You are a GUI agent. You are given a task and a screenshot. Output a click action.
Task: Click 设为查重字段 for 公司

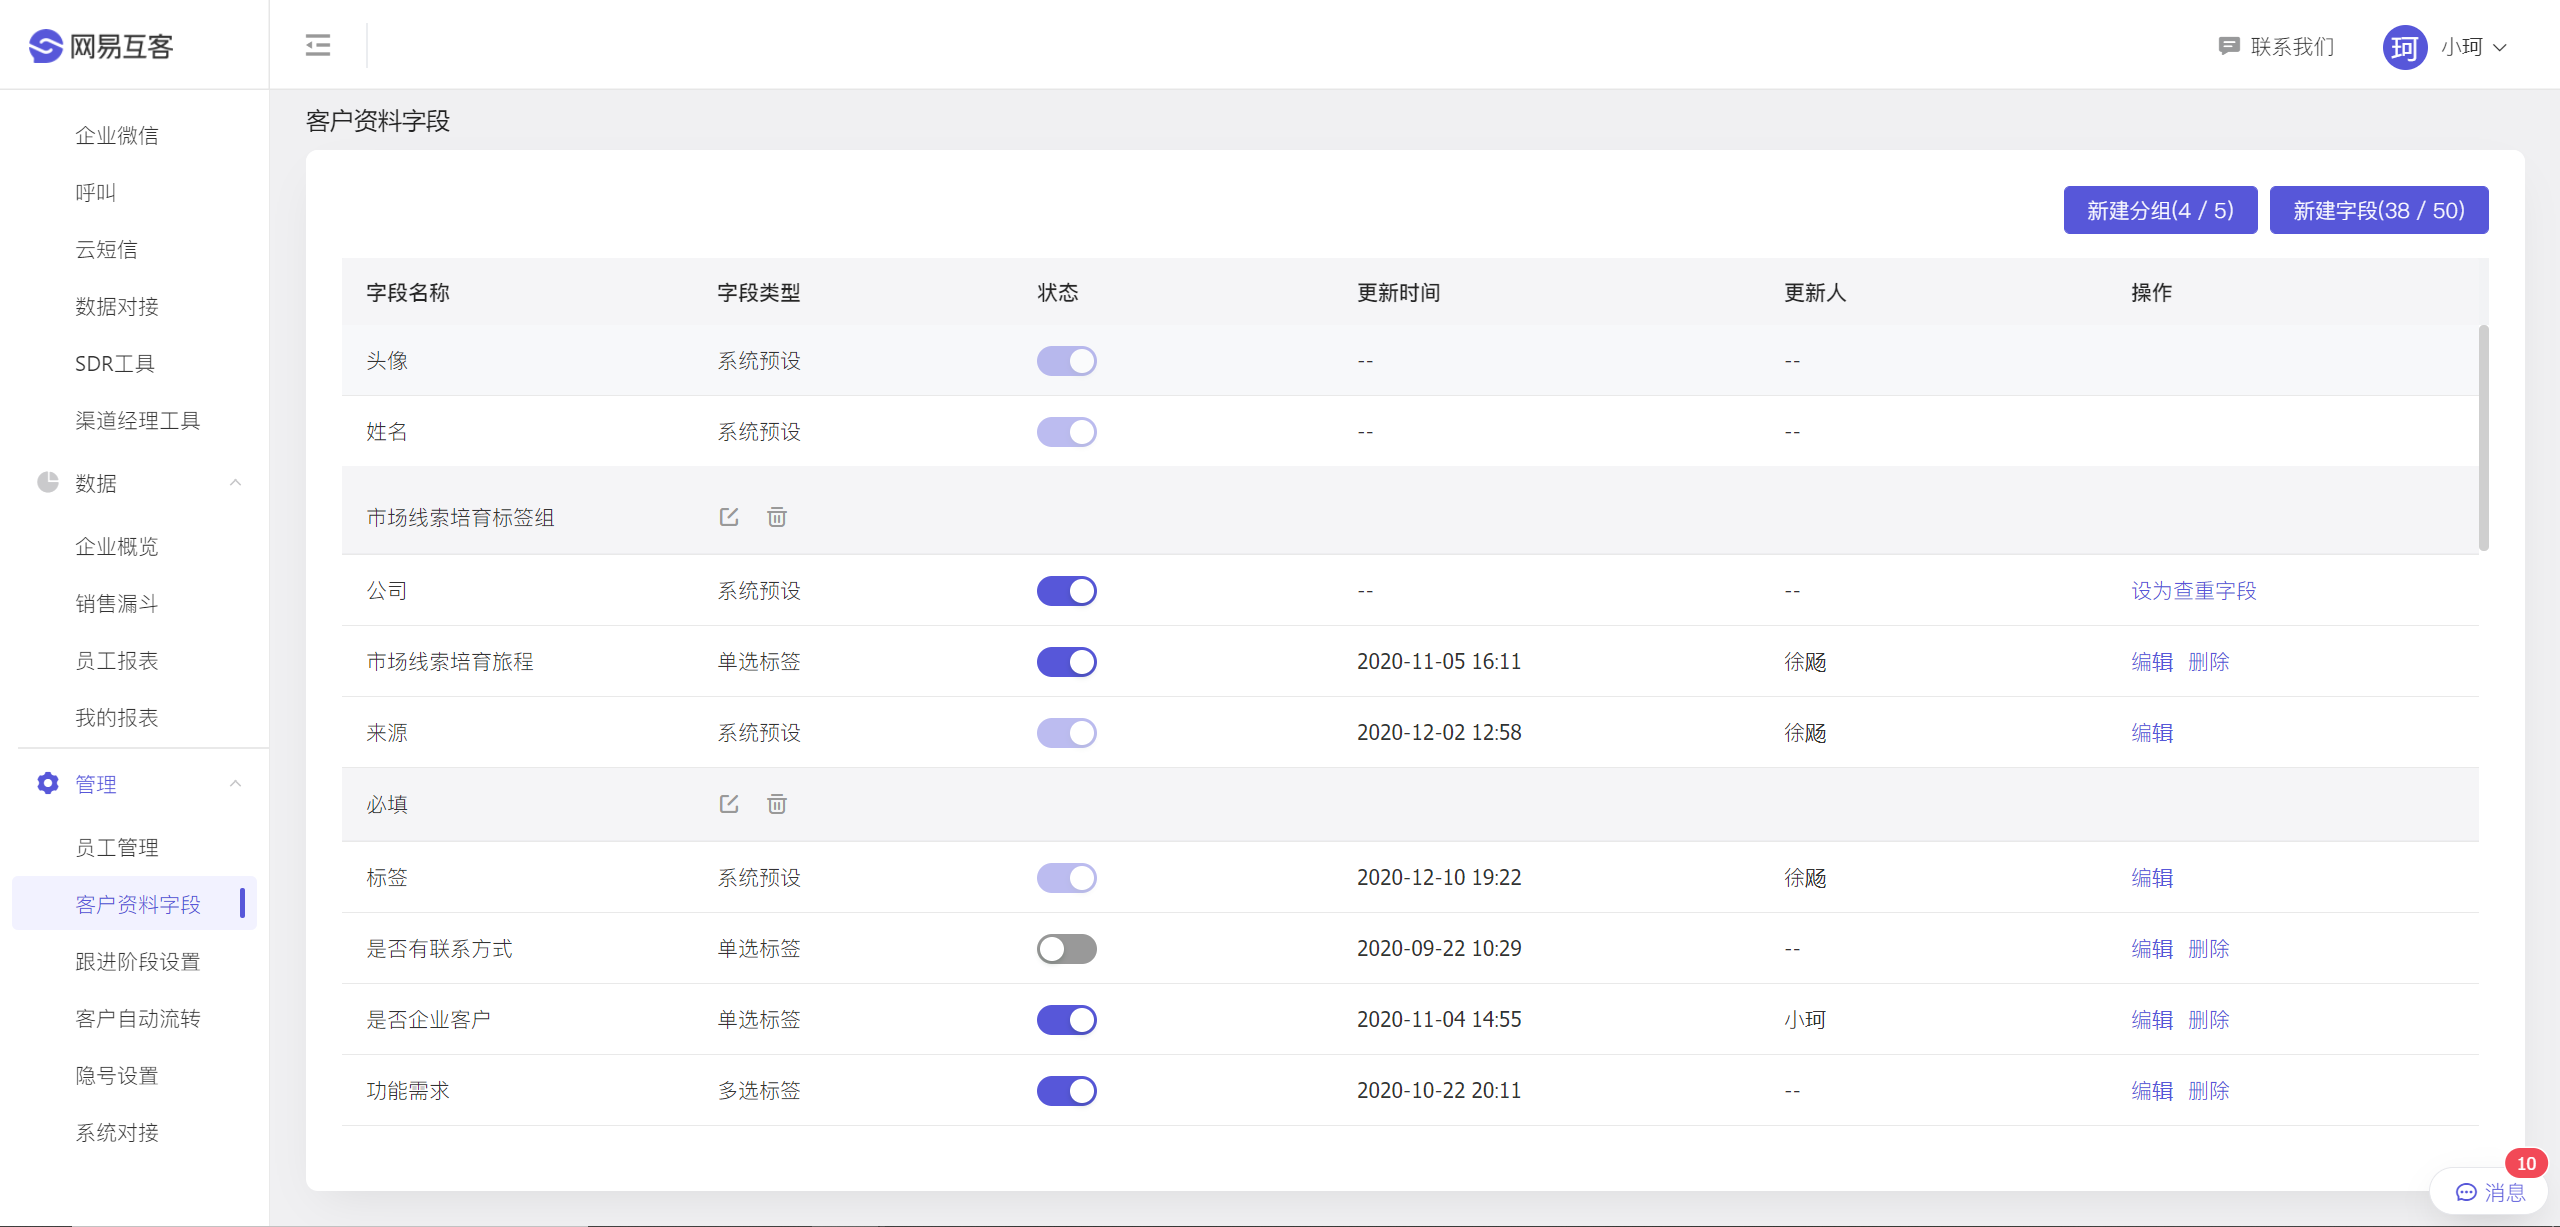point(2194,591)
